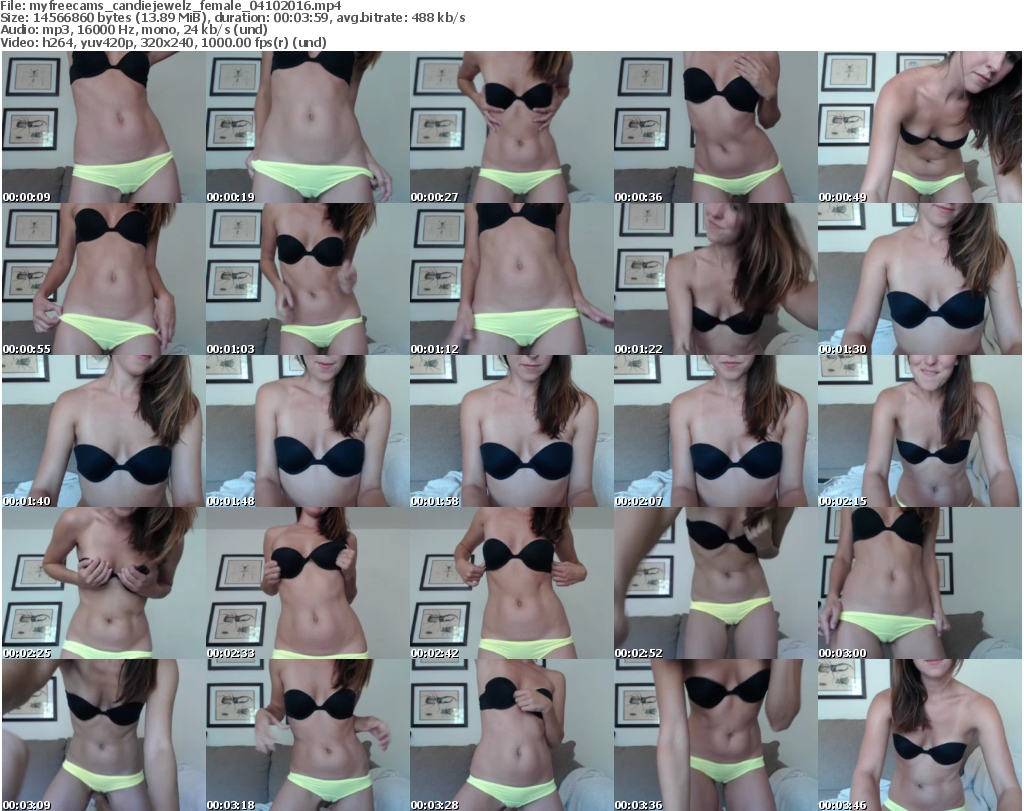
Task: Click the thumbnail timestamped 00:02:15
Action: tap(919, 432)
